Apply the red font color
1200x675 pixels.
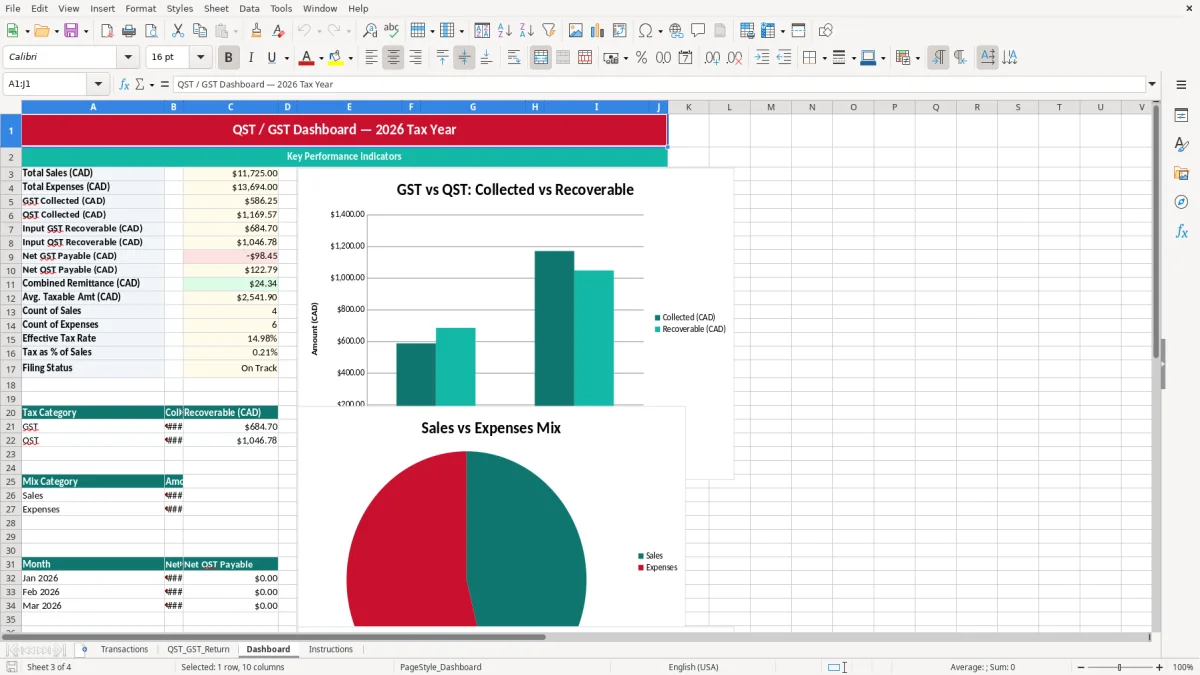click(x=306, y=58)
